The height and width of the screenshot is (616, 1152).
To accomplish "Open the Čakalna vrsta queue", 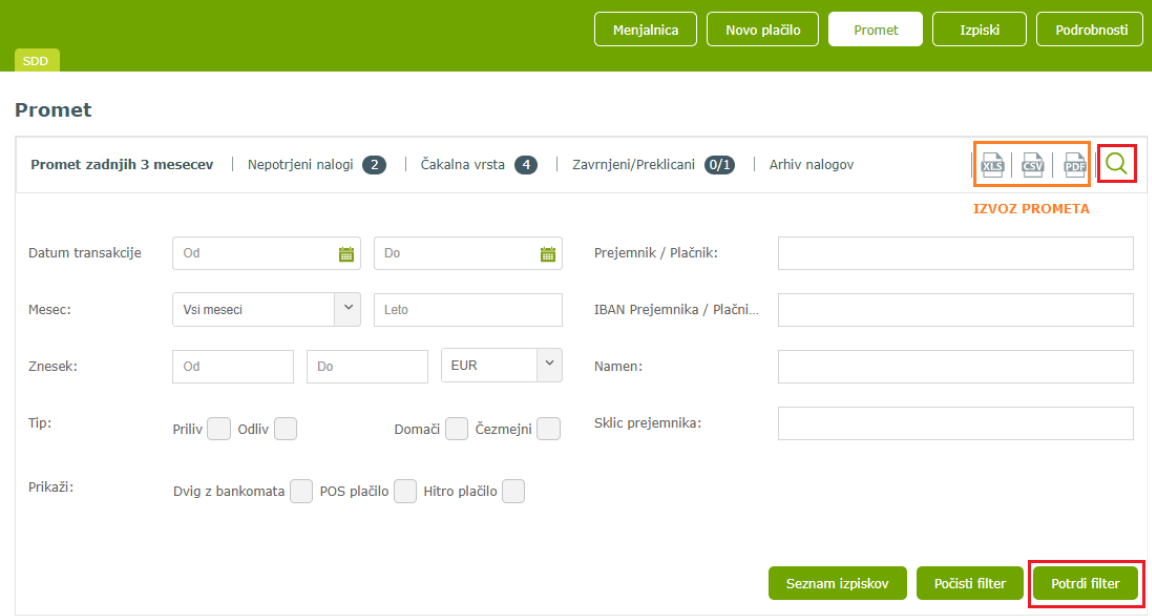I will pos(479,165).
